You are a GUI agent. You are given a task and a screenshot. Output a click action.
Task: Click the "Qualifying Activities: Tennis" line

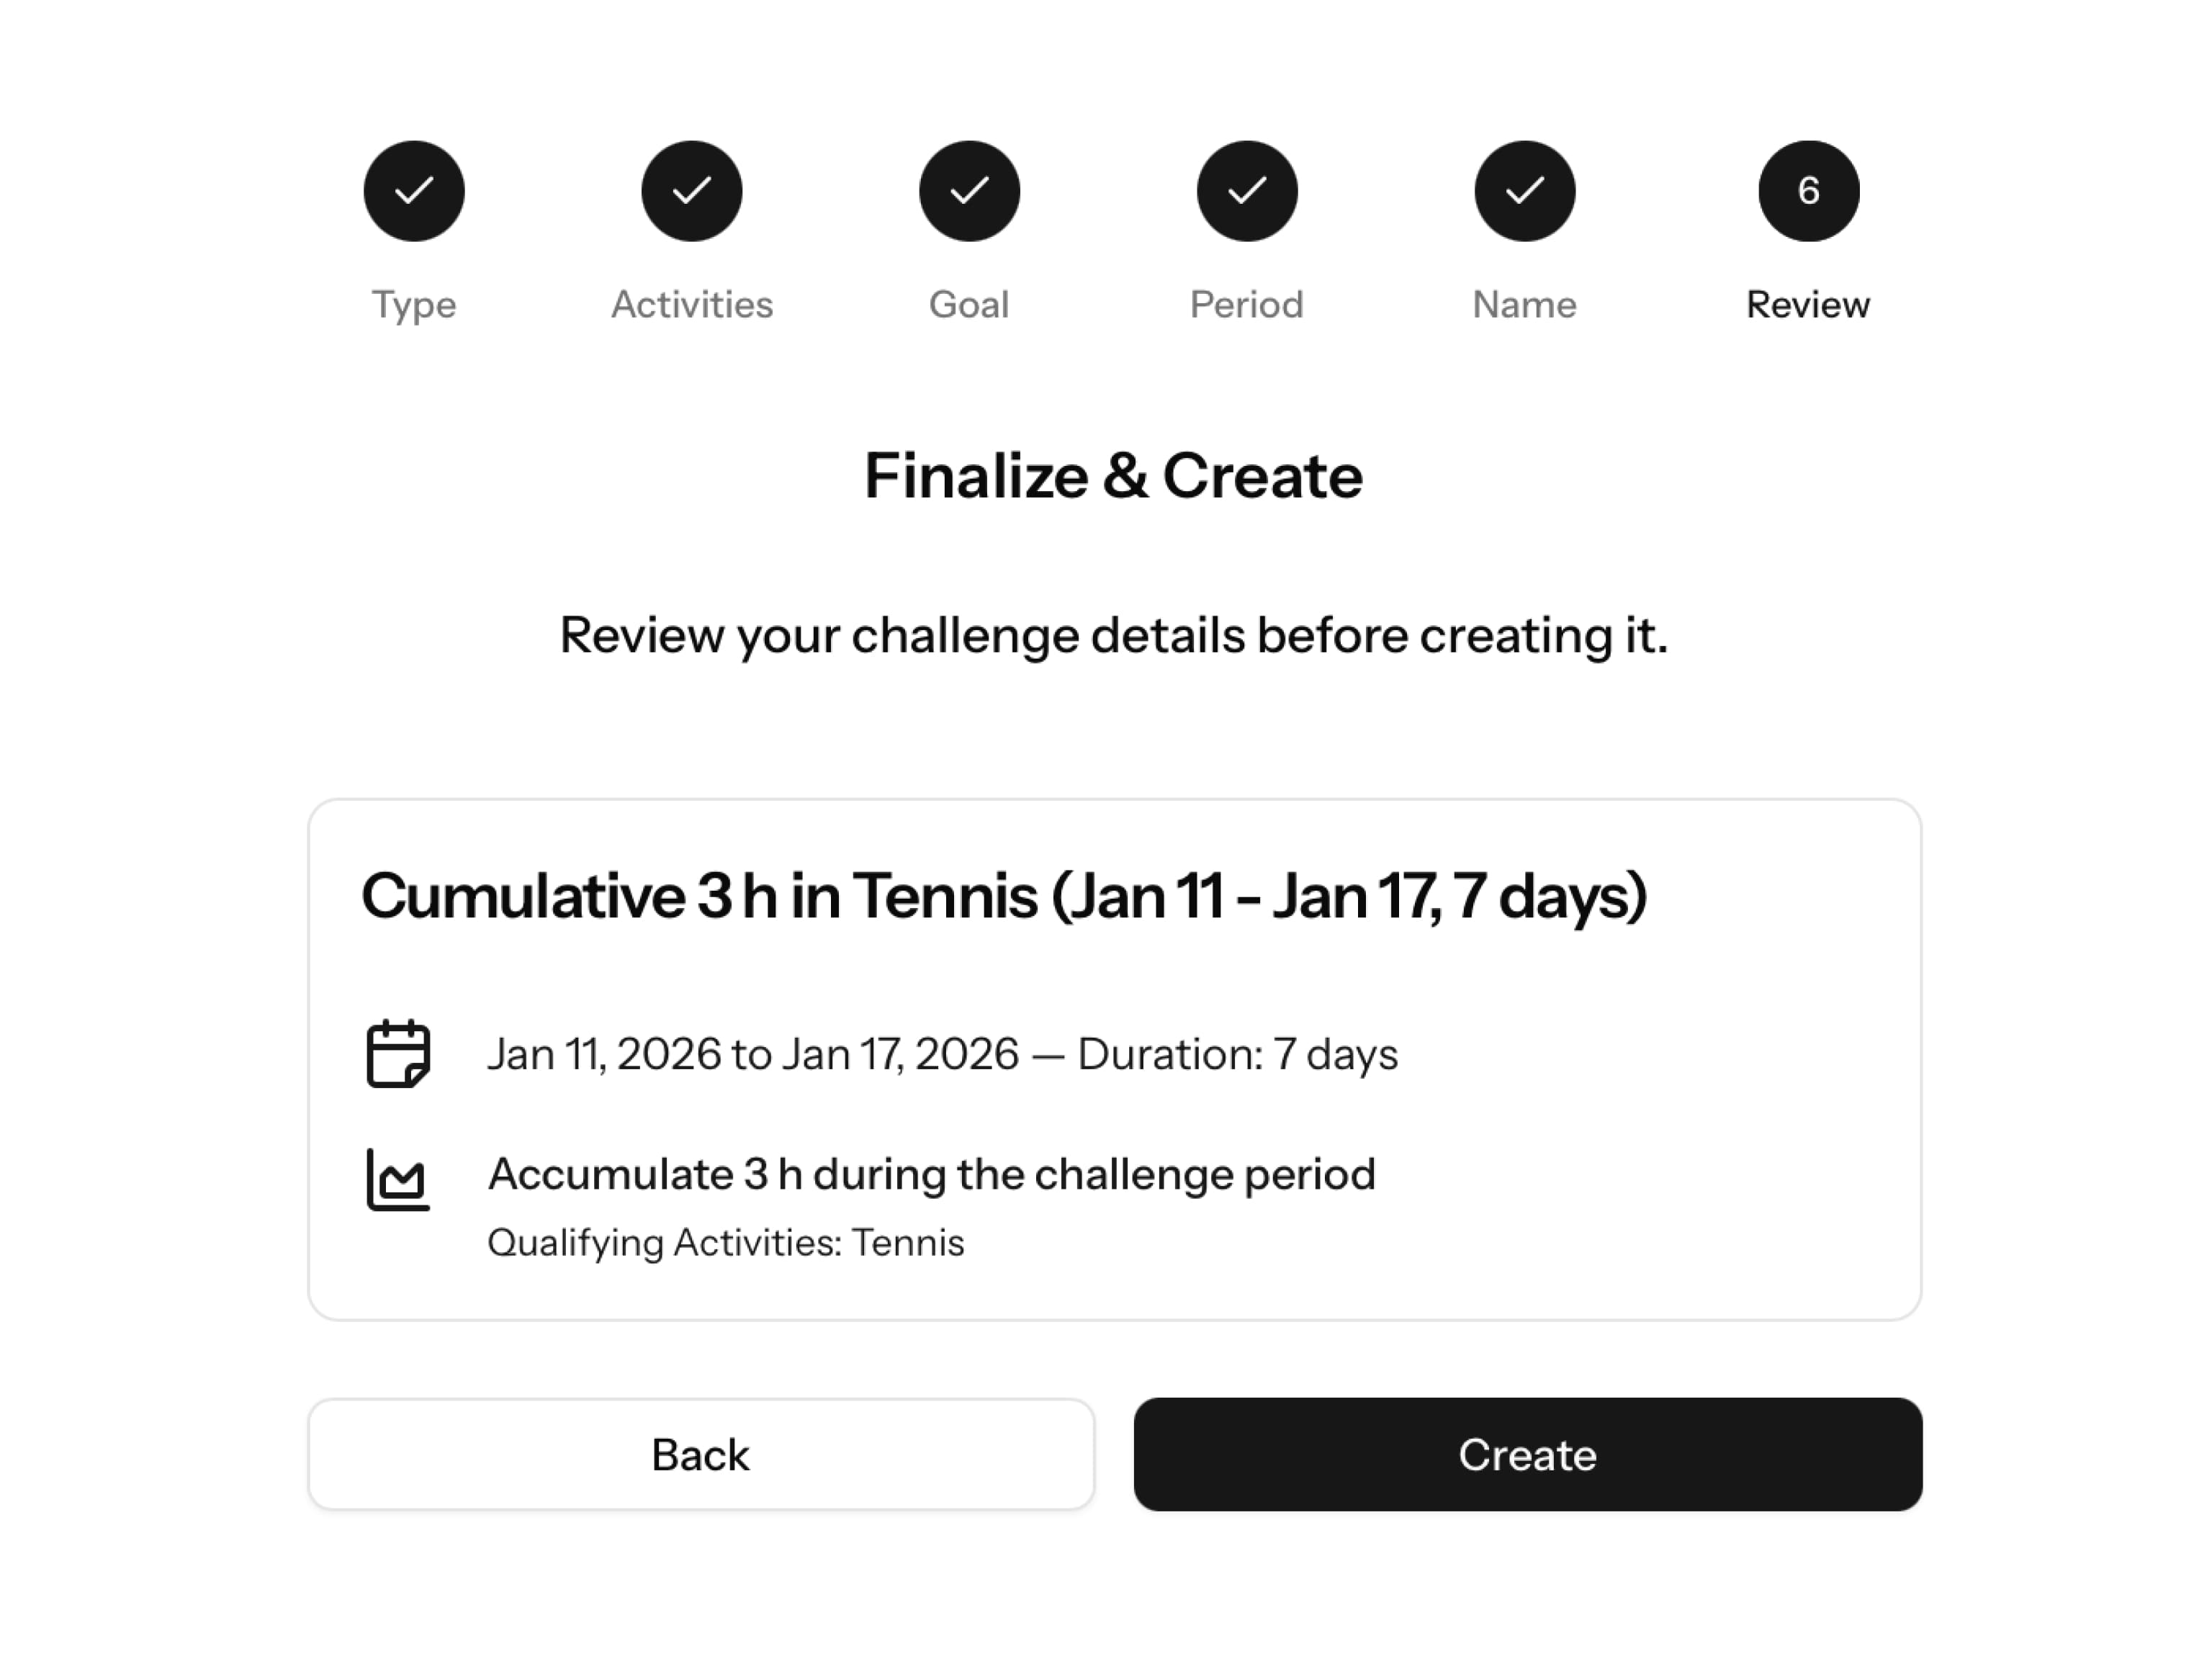726,1243
